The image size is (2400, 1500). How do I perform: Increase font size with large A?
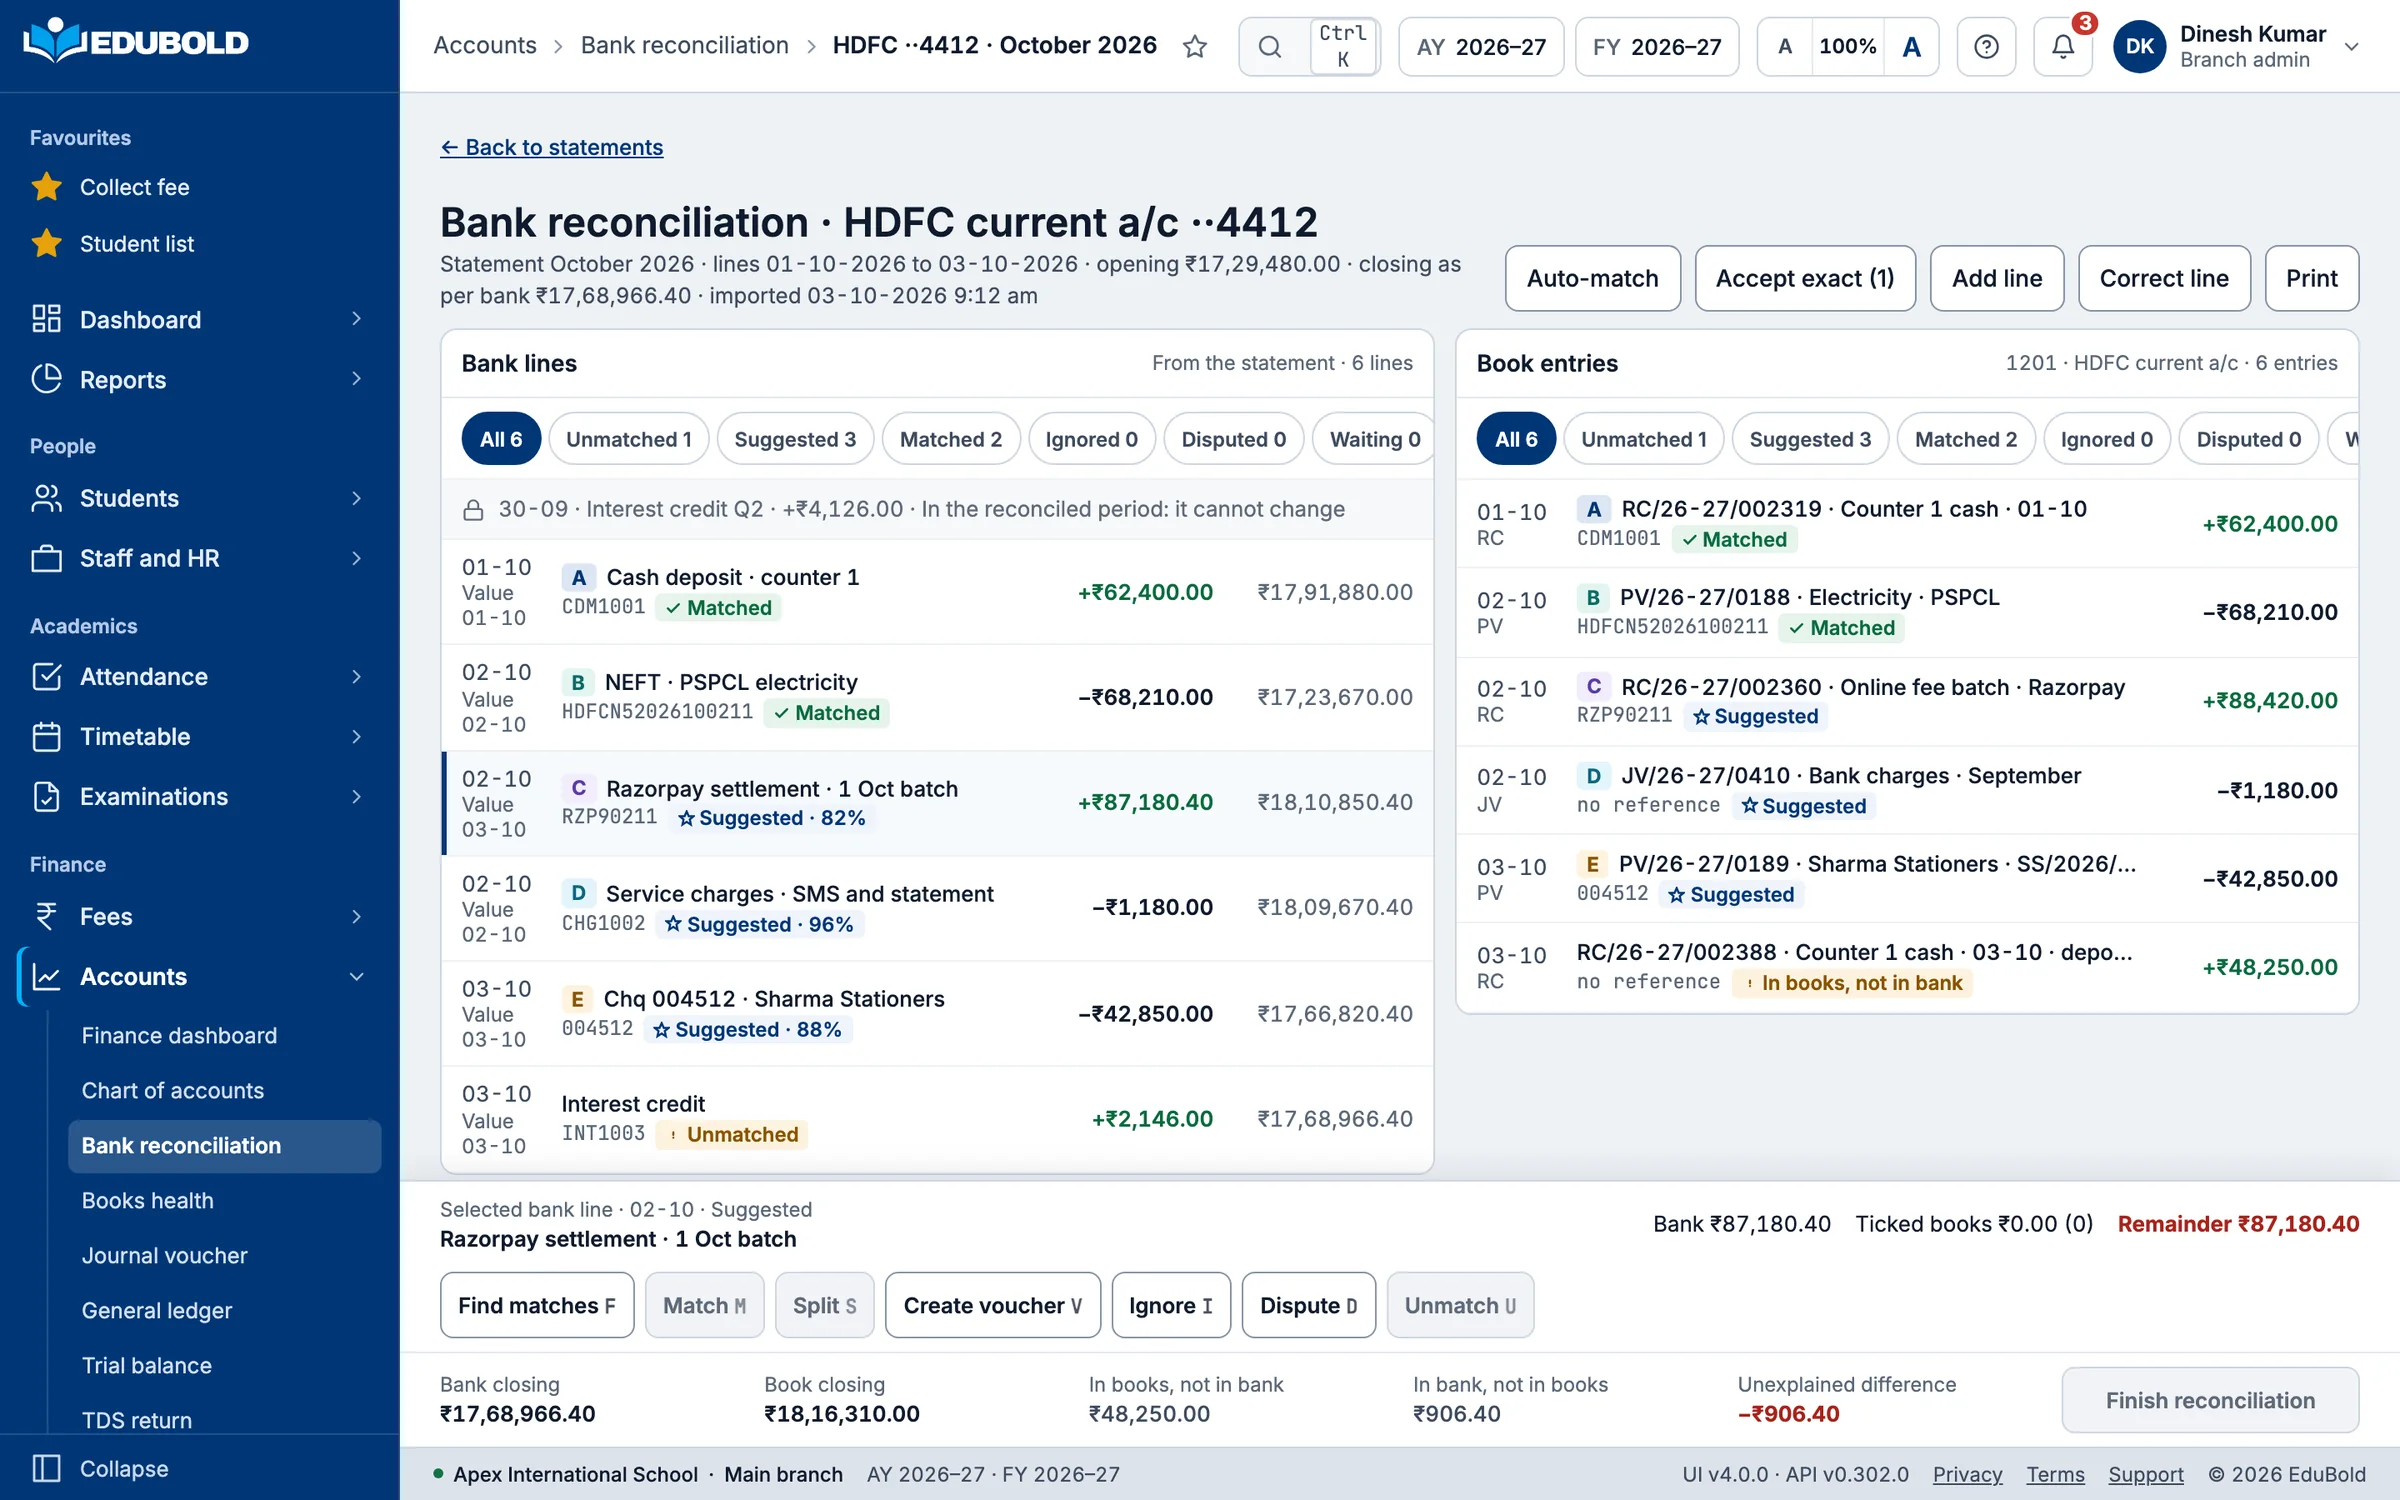(x=1911, y=46)
